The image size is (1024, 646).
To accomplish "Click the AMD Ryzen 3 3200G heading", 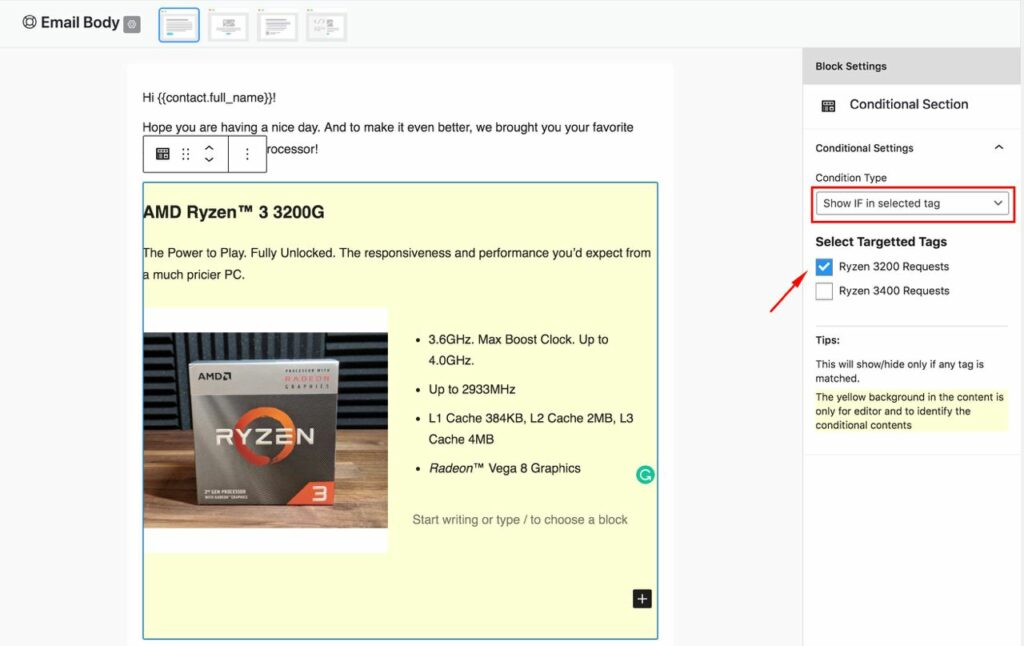I will coord(234,212).
